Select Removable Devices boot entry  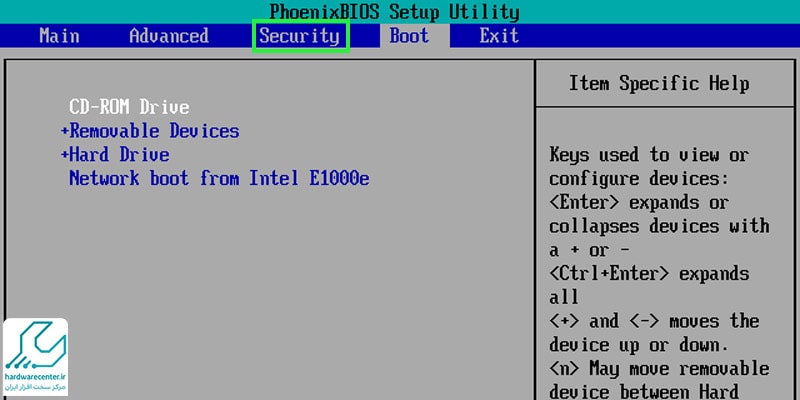point(155,131)
